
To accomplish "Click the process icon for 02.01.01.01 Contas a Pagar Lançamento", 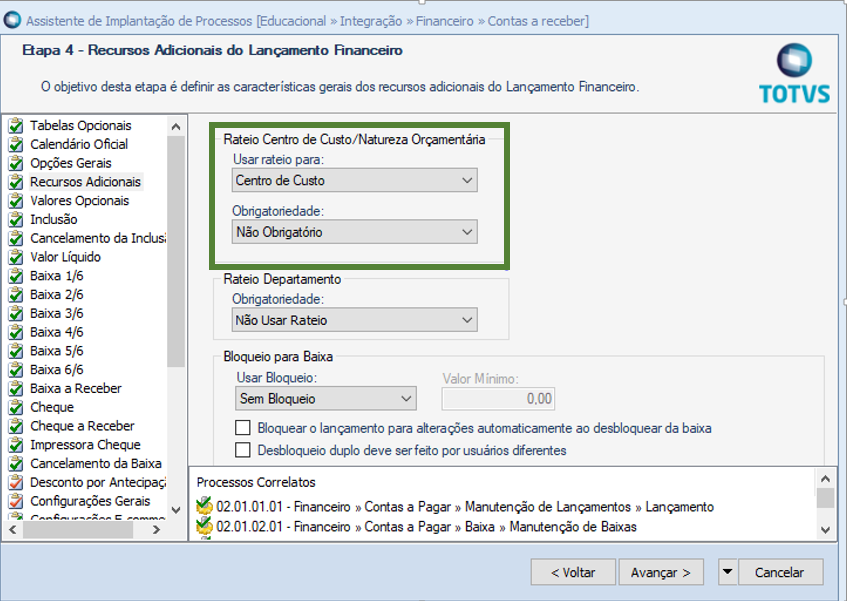I will coord(204,507).
